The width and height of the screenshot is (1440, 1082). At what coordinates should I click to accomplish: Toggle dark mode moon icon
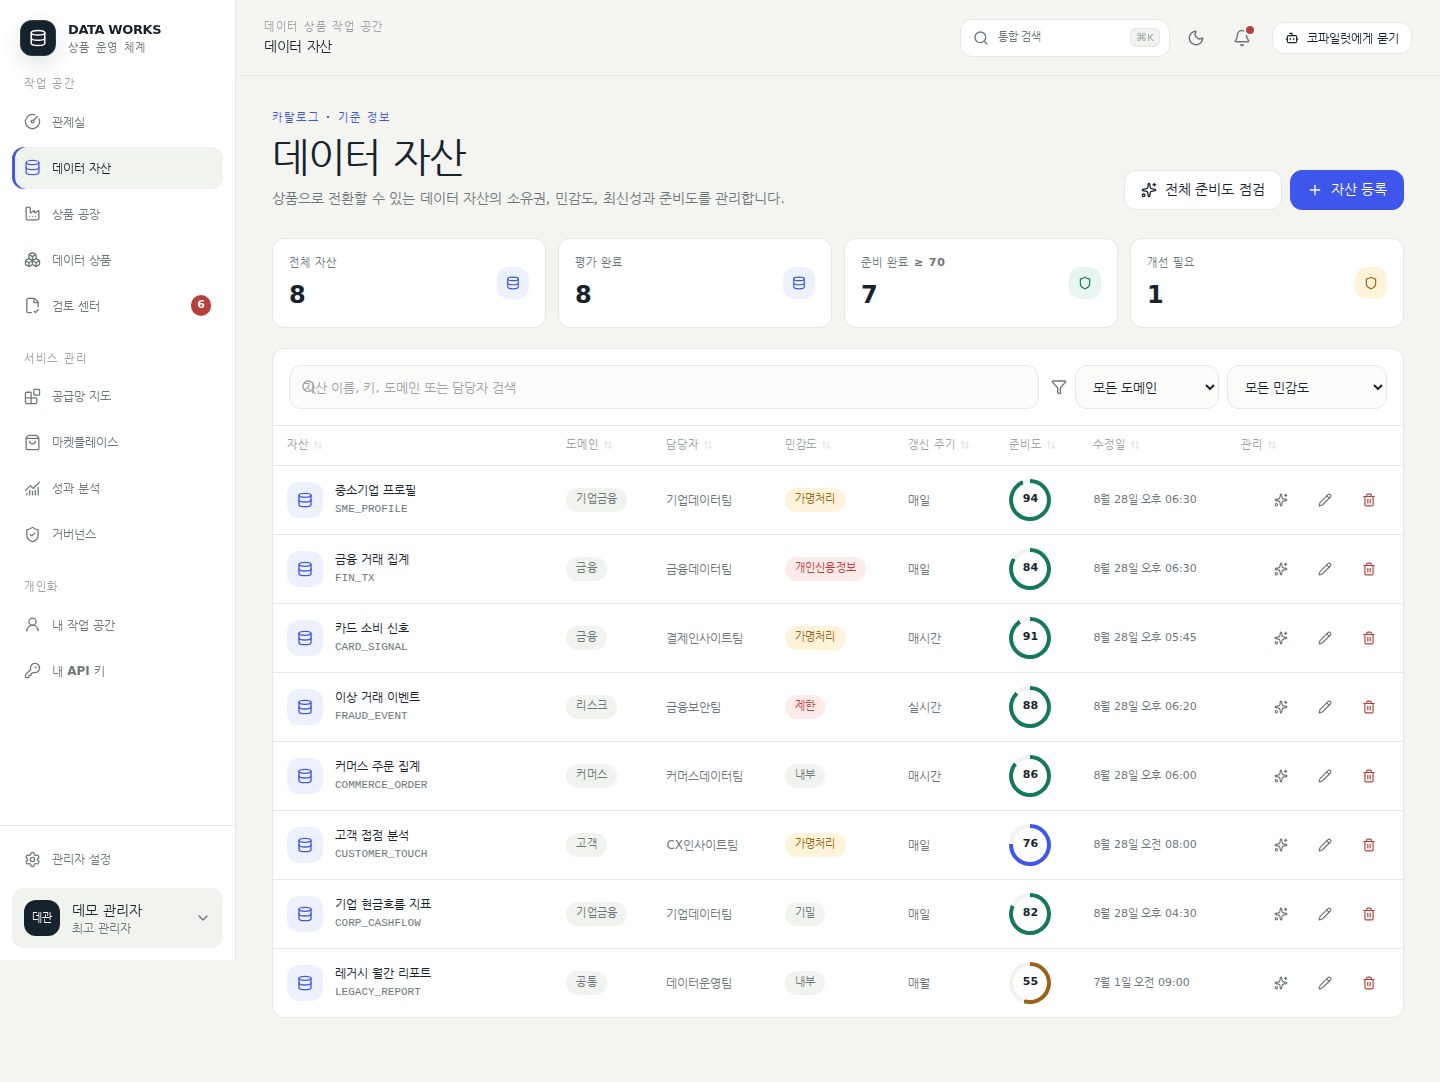pos(1196,38)
